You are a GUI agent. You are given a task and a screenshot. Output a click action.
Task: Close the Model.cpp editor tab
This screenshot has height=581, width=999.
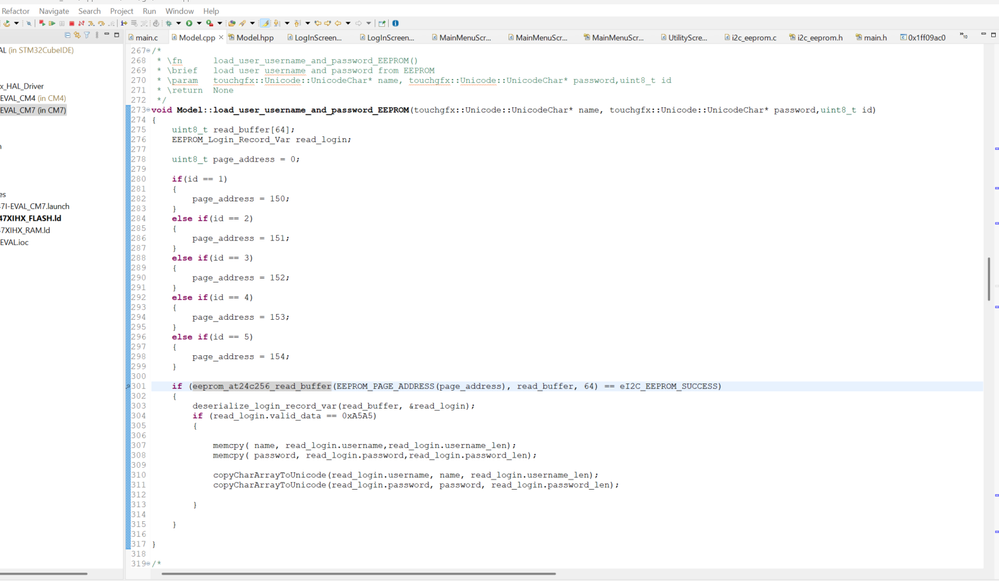[x=221, y=38]
